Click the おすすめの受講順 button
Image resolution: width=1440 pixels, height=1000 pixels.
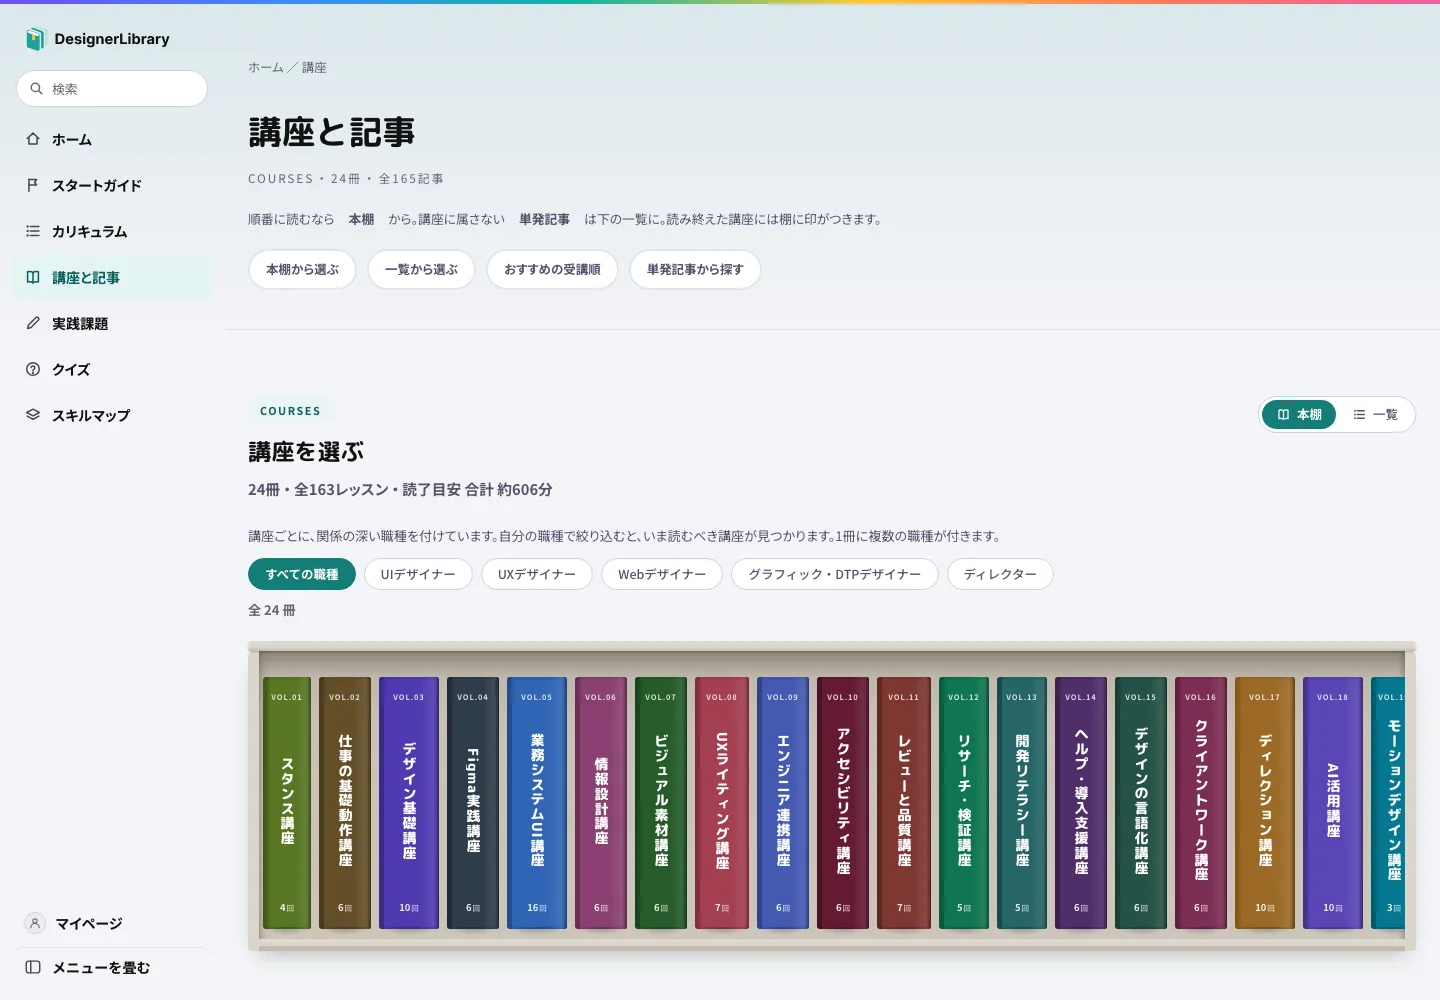coord(552,269)
